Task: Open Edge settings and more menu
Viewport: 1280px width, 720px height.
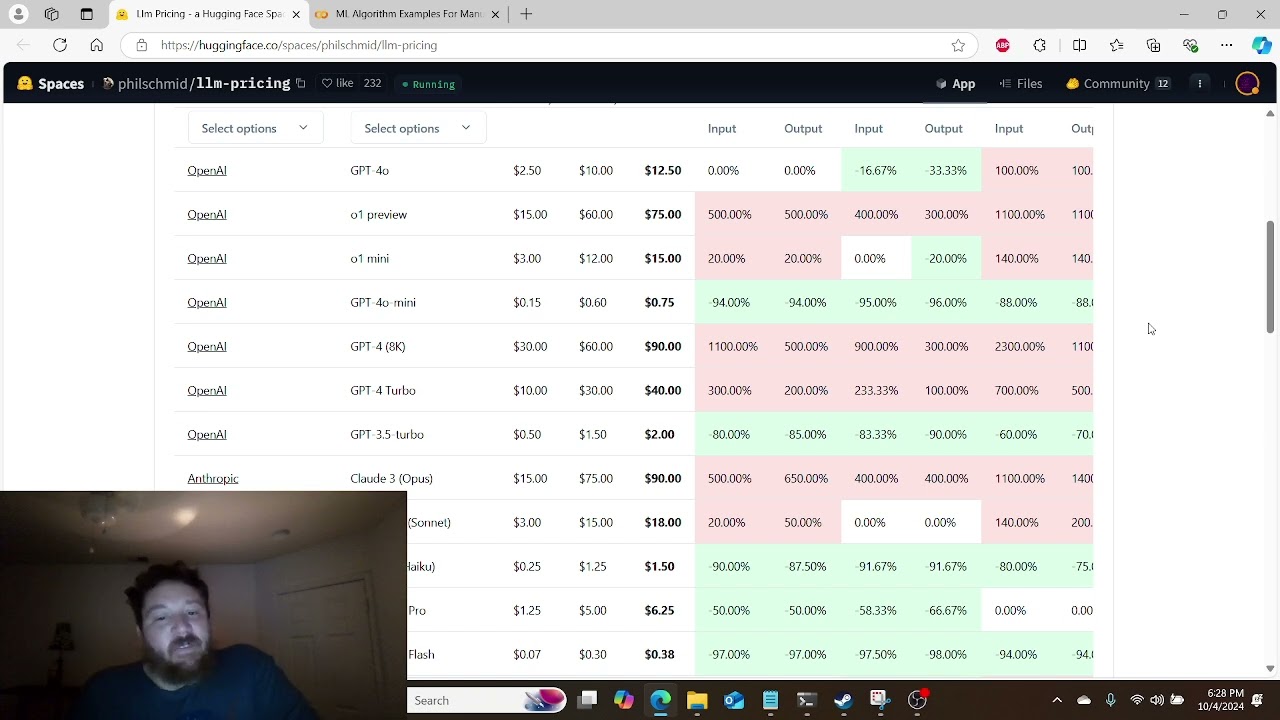Action: [x=1227, y=45]
